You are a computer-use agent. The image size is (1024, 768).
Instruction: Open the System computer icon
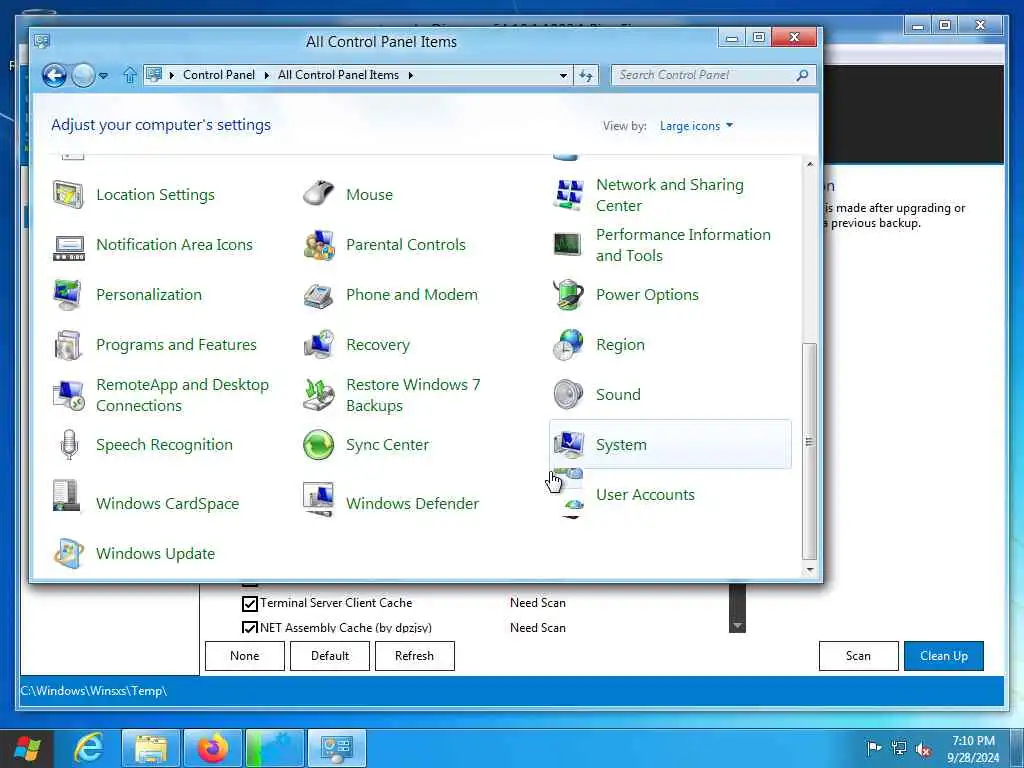[x=568, y=445]
